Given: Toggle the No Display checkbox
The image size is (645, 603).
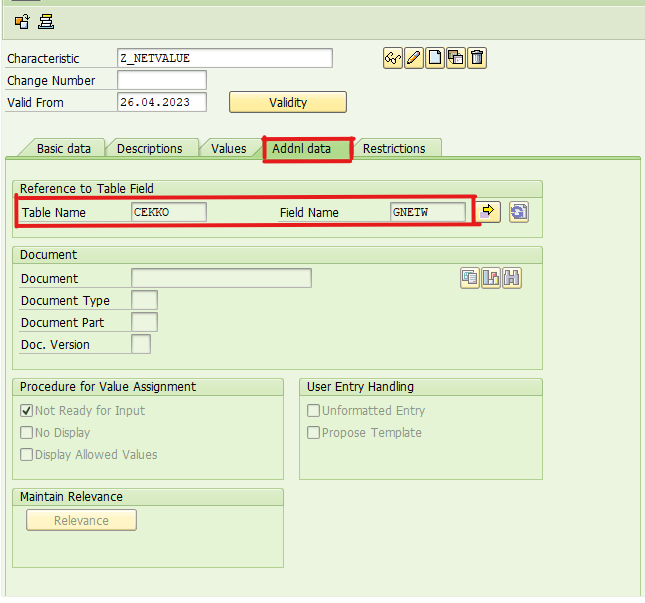Looking at the screenshot, I should pyautogui.click(x=26, y=433).
